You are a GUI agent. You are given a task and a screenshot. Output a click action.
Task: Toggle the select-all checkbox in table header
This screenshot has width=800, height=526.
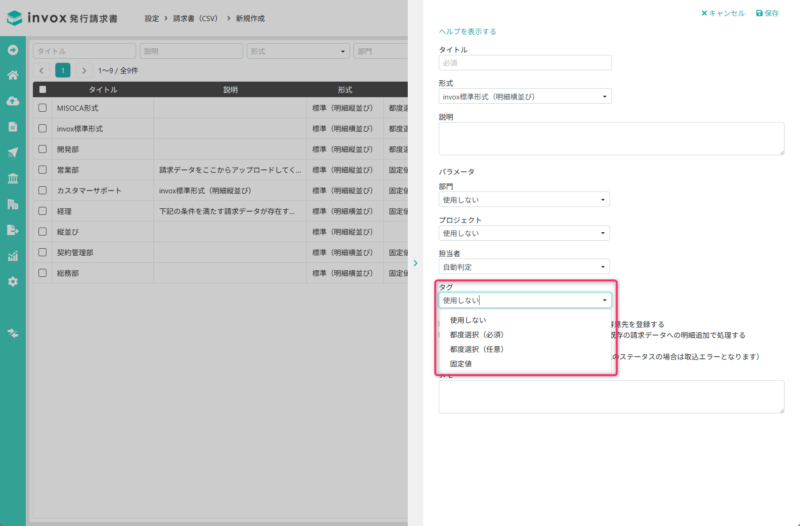point(43,89)
